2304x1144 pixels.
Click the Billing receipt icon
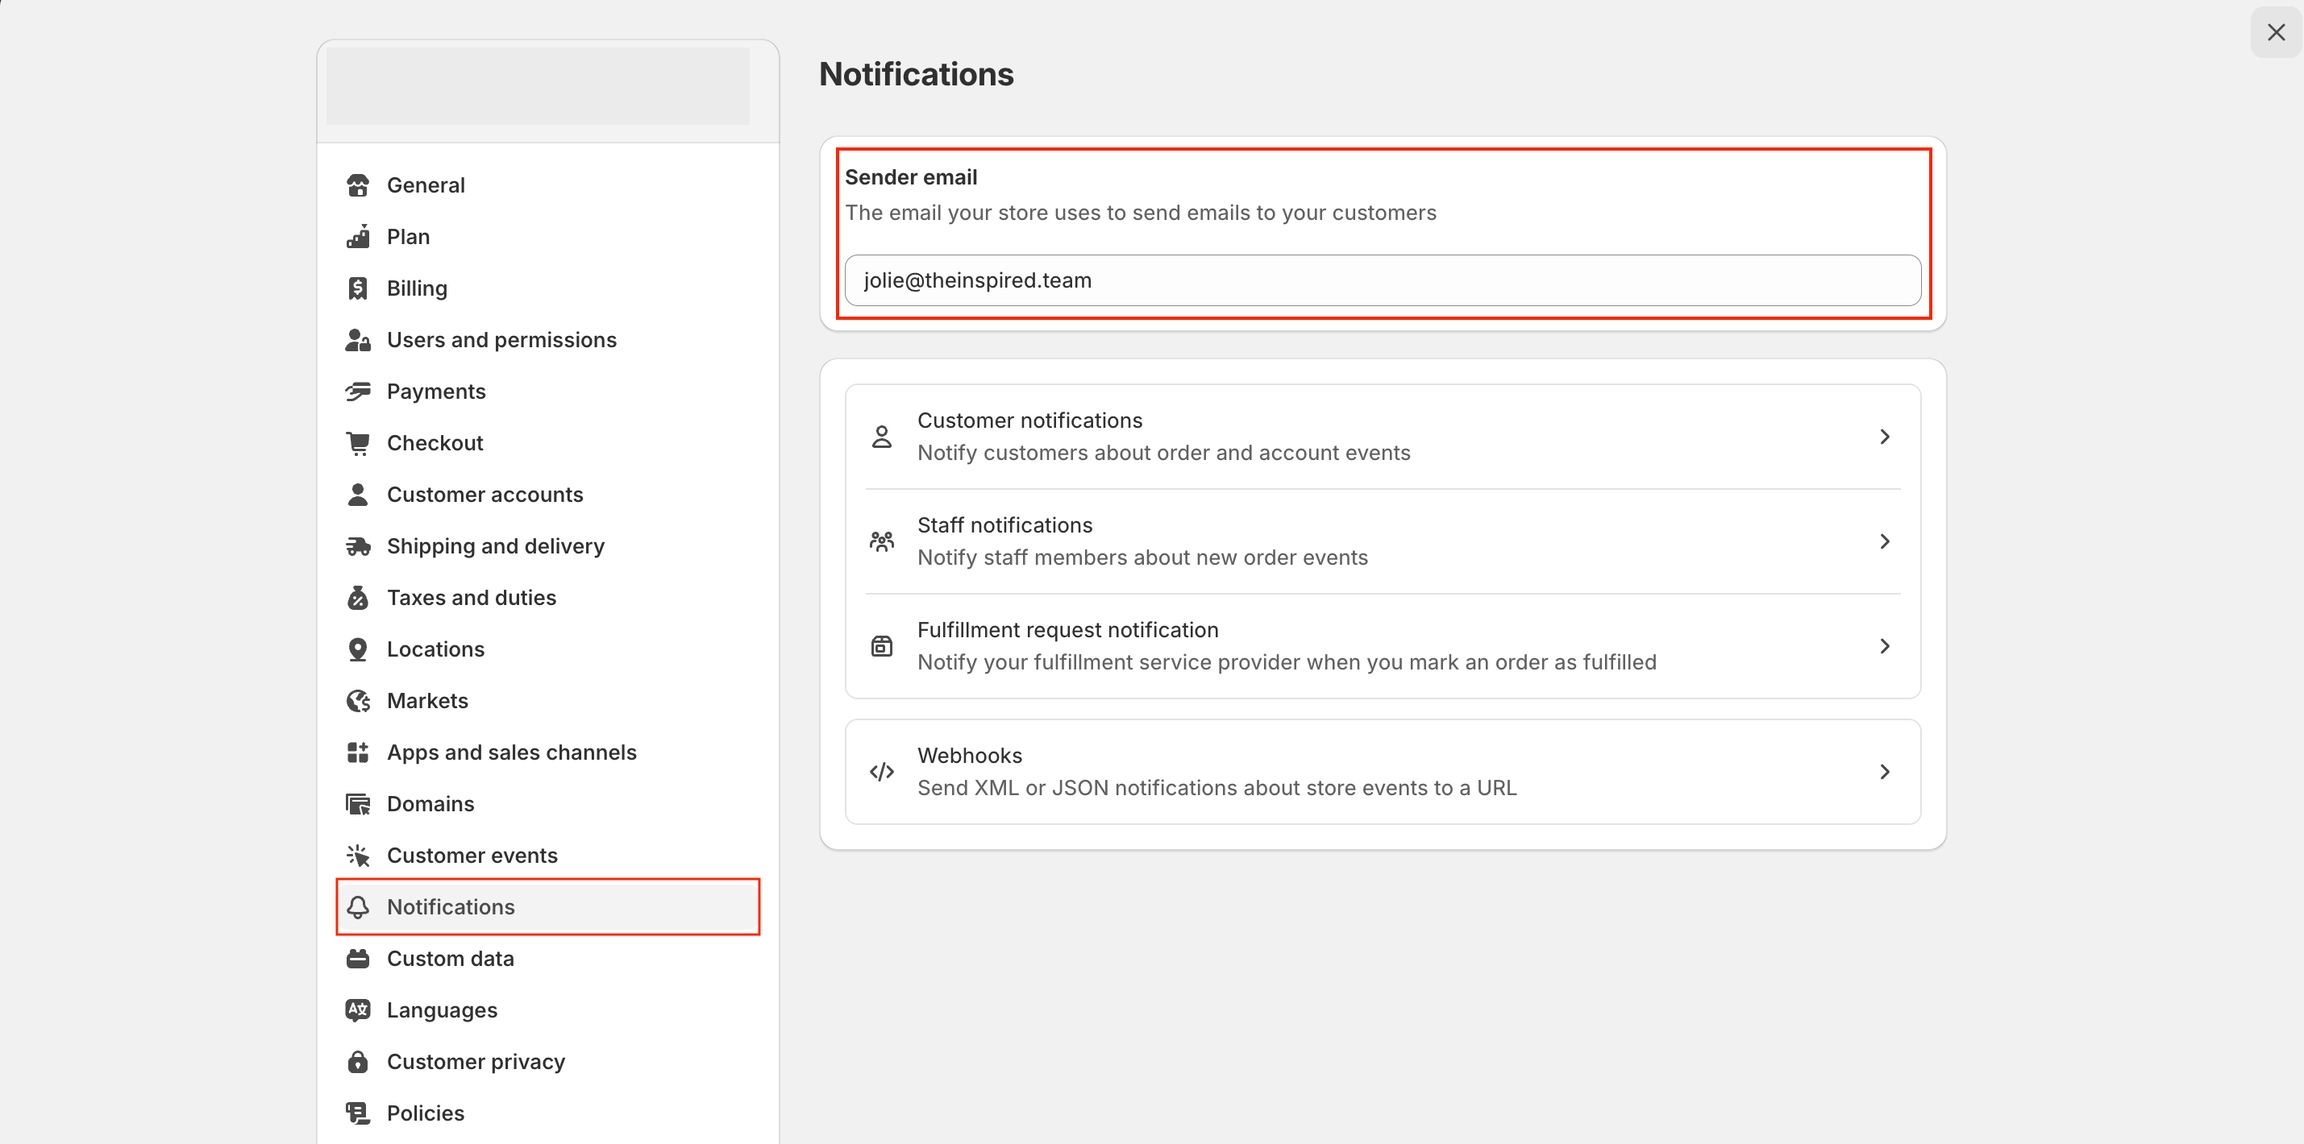(357, 288)
